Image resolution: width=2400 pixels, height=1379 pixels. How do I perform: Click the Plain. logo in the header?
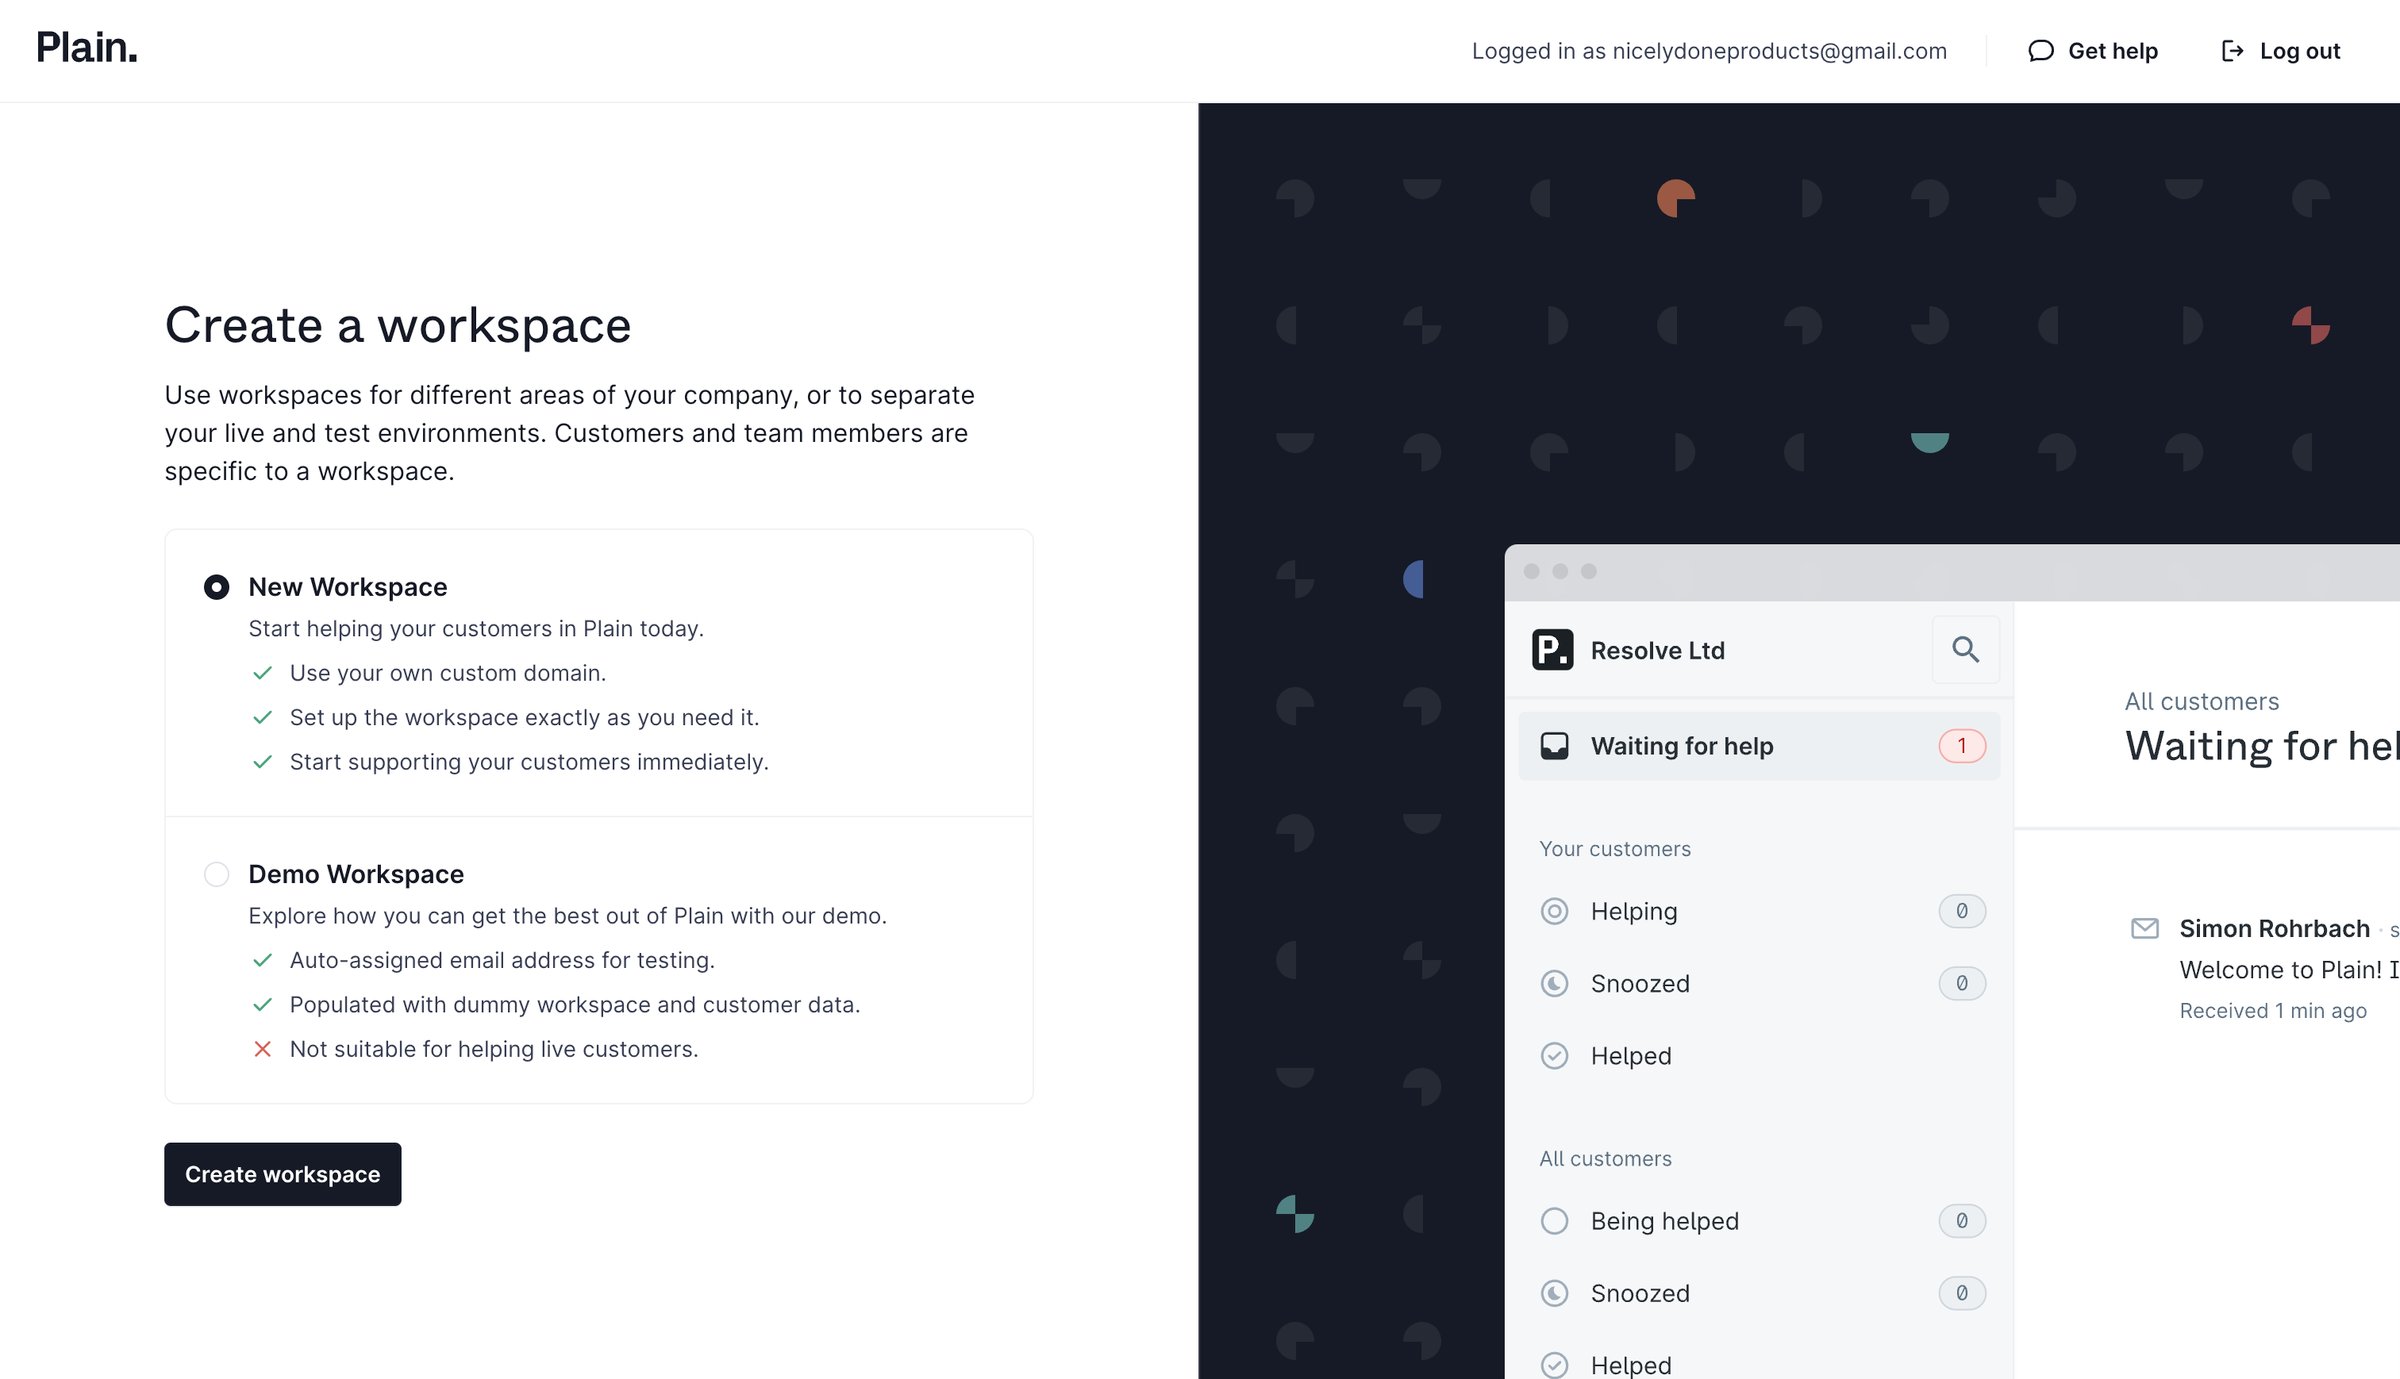click(x=87, y=48)
